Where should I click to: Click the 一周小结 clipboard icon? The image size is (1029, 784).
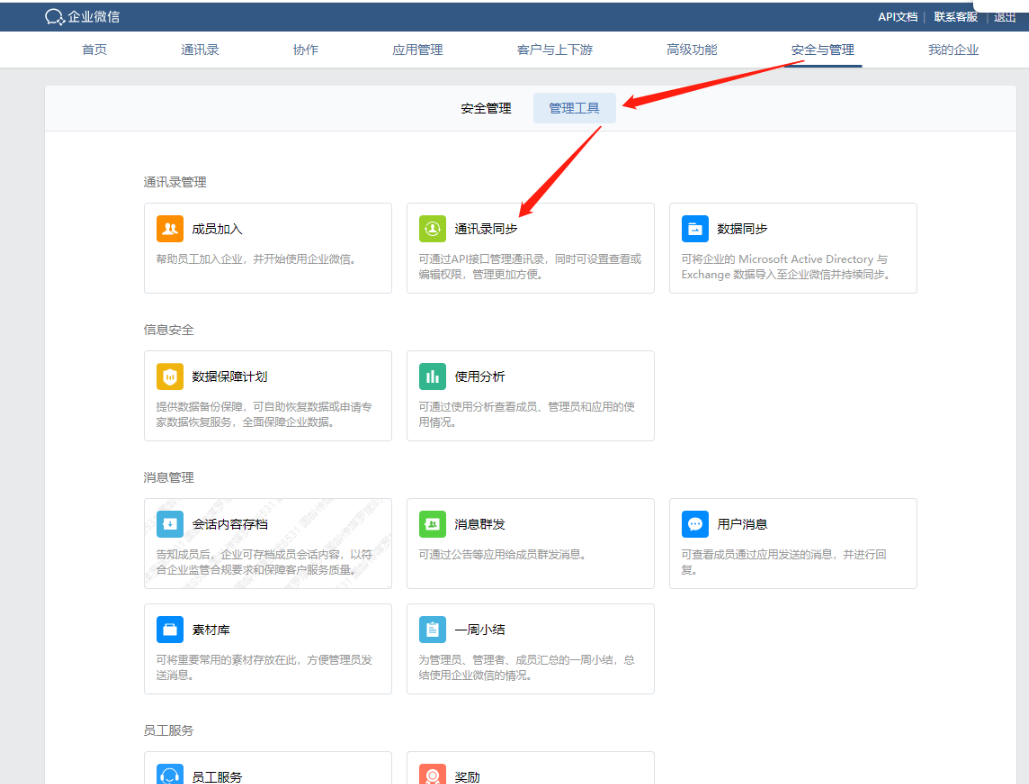coord(432,630)
